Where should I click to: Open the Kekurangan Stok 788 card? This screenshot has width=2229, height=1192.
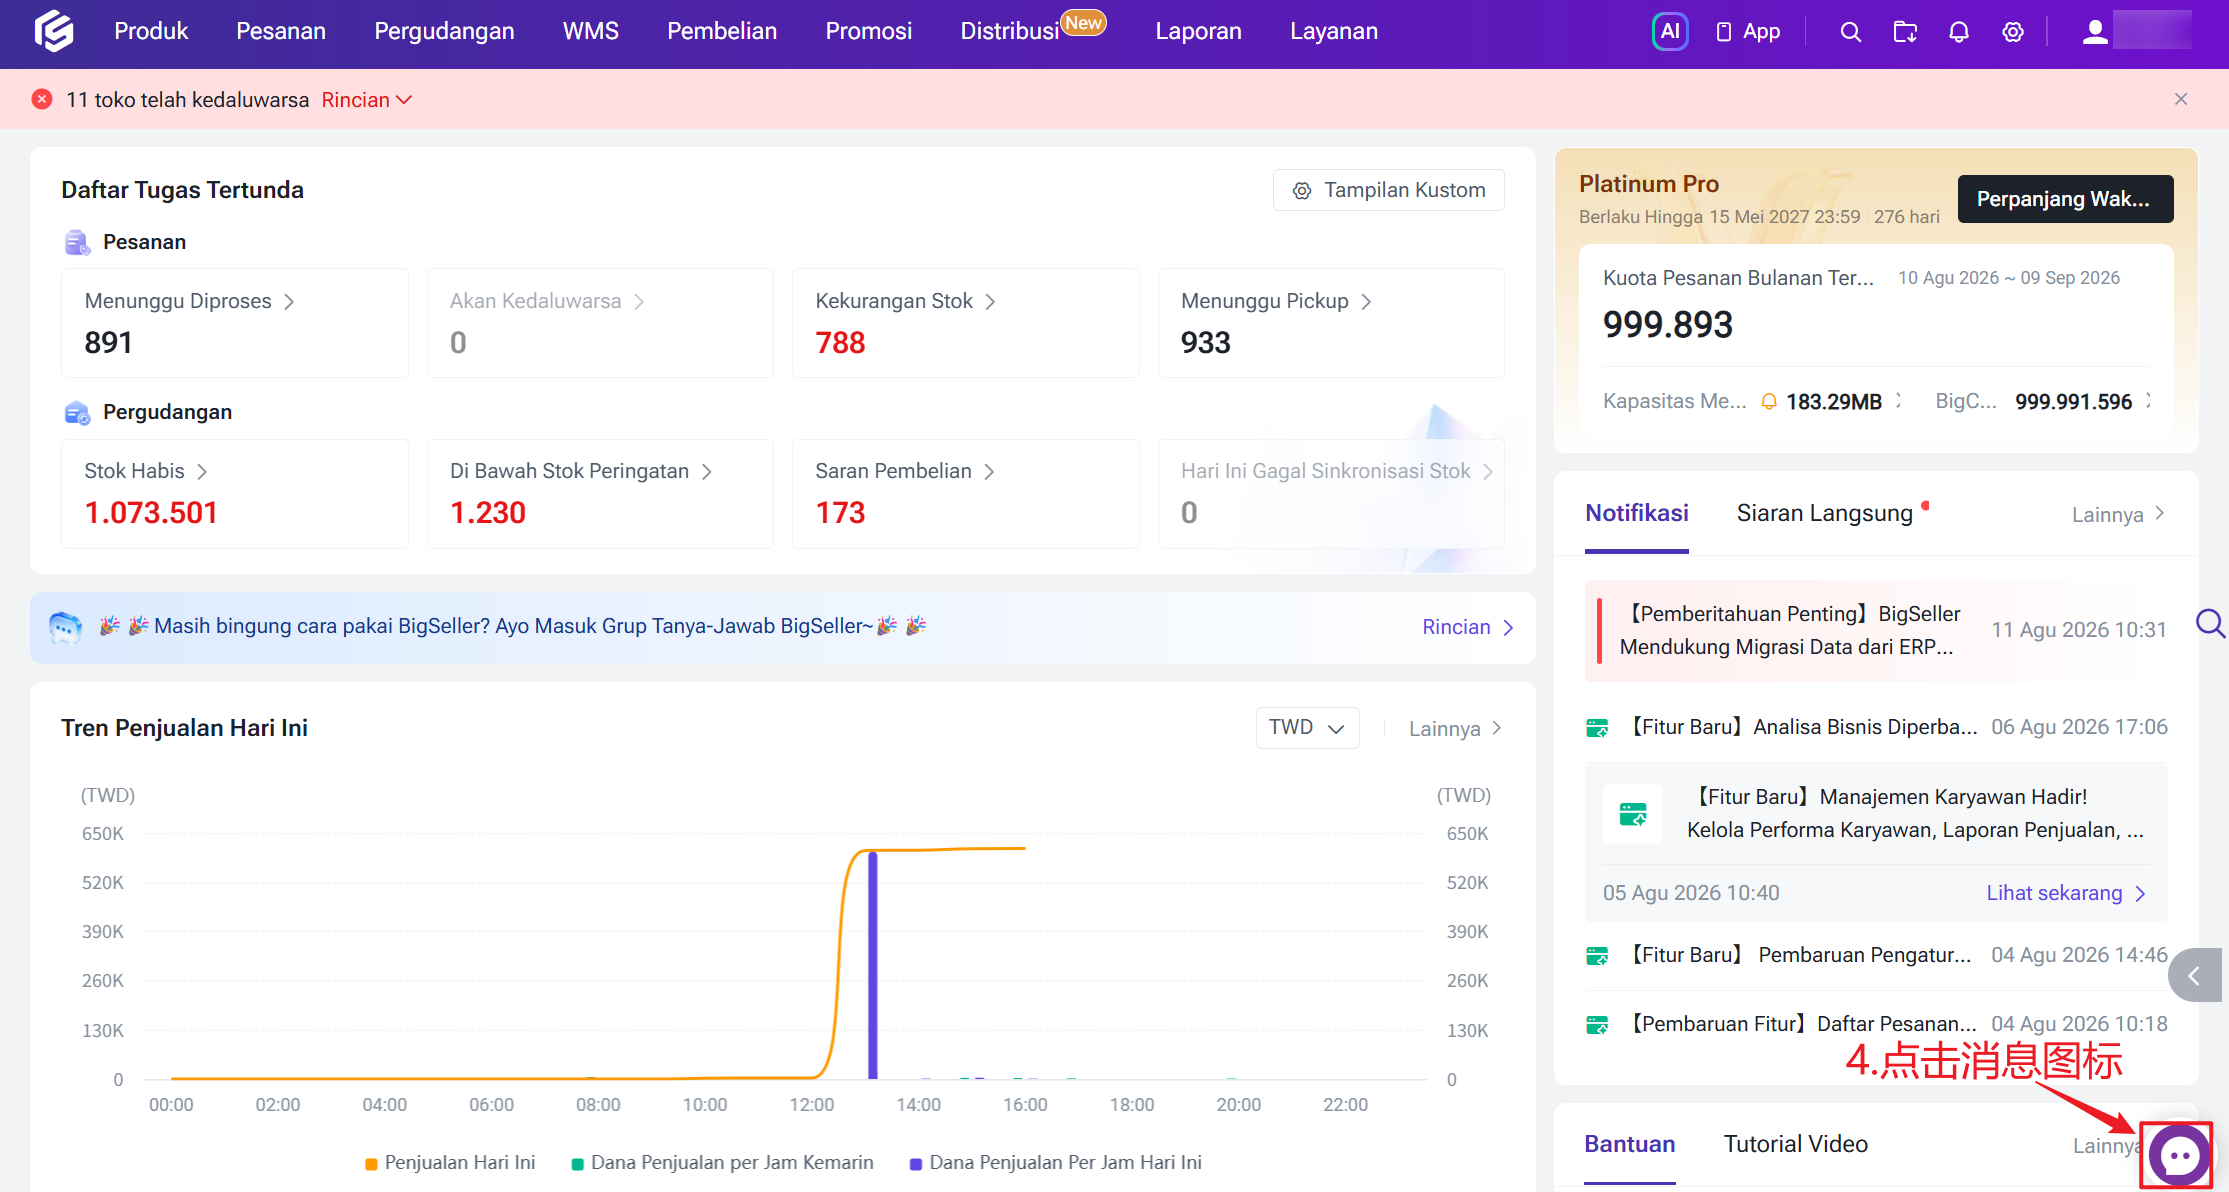coord(965,323)
